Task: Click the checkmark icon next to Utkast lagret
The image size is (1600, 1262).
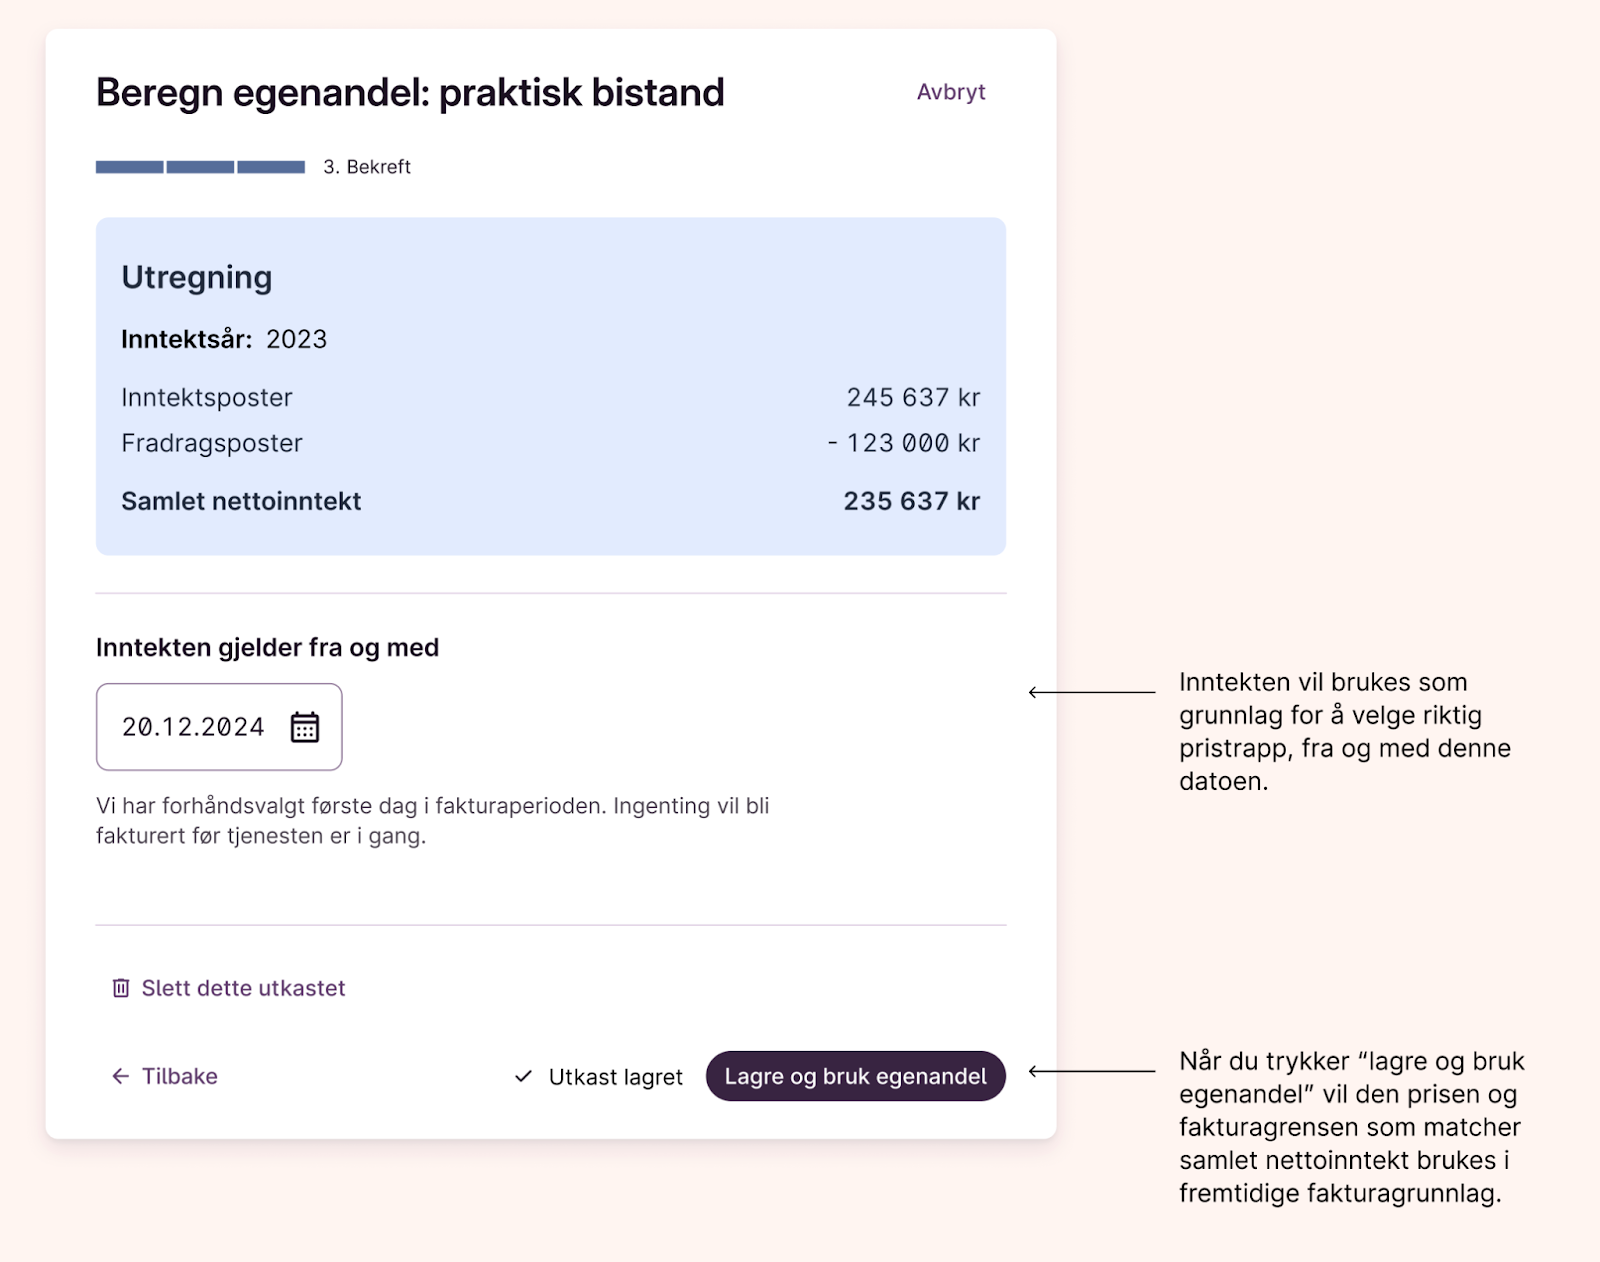Action: 523,1077
